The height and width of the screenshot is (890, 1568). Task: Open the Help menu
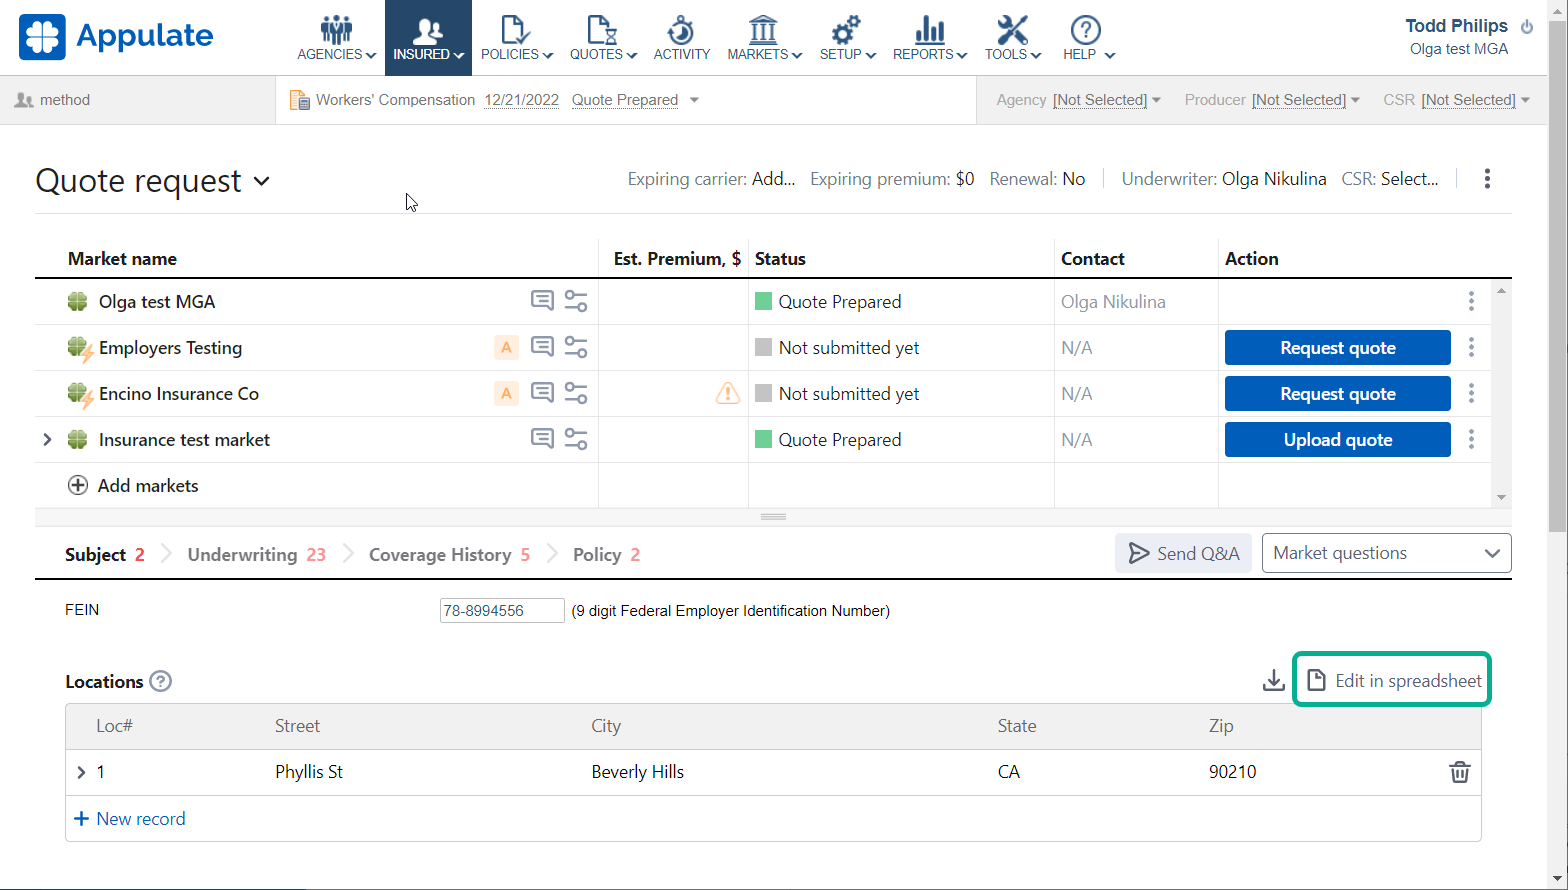pos(1088,38)
